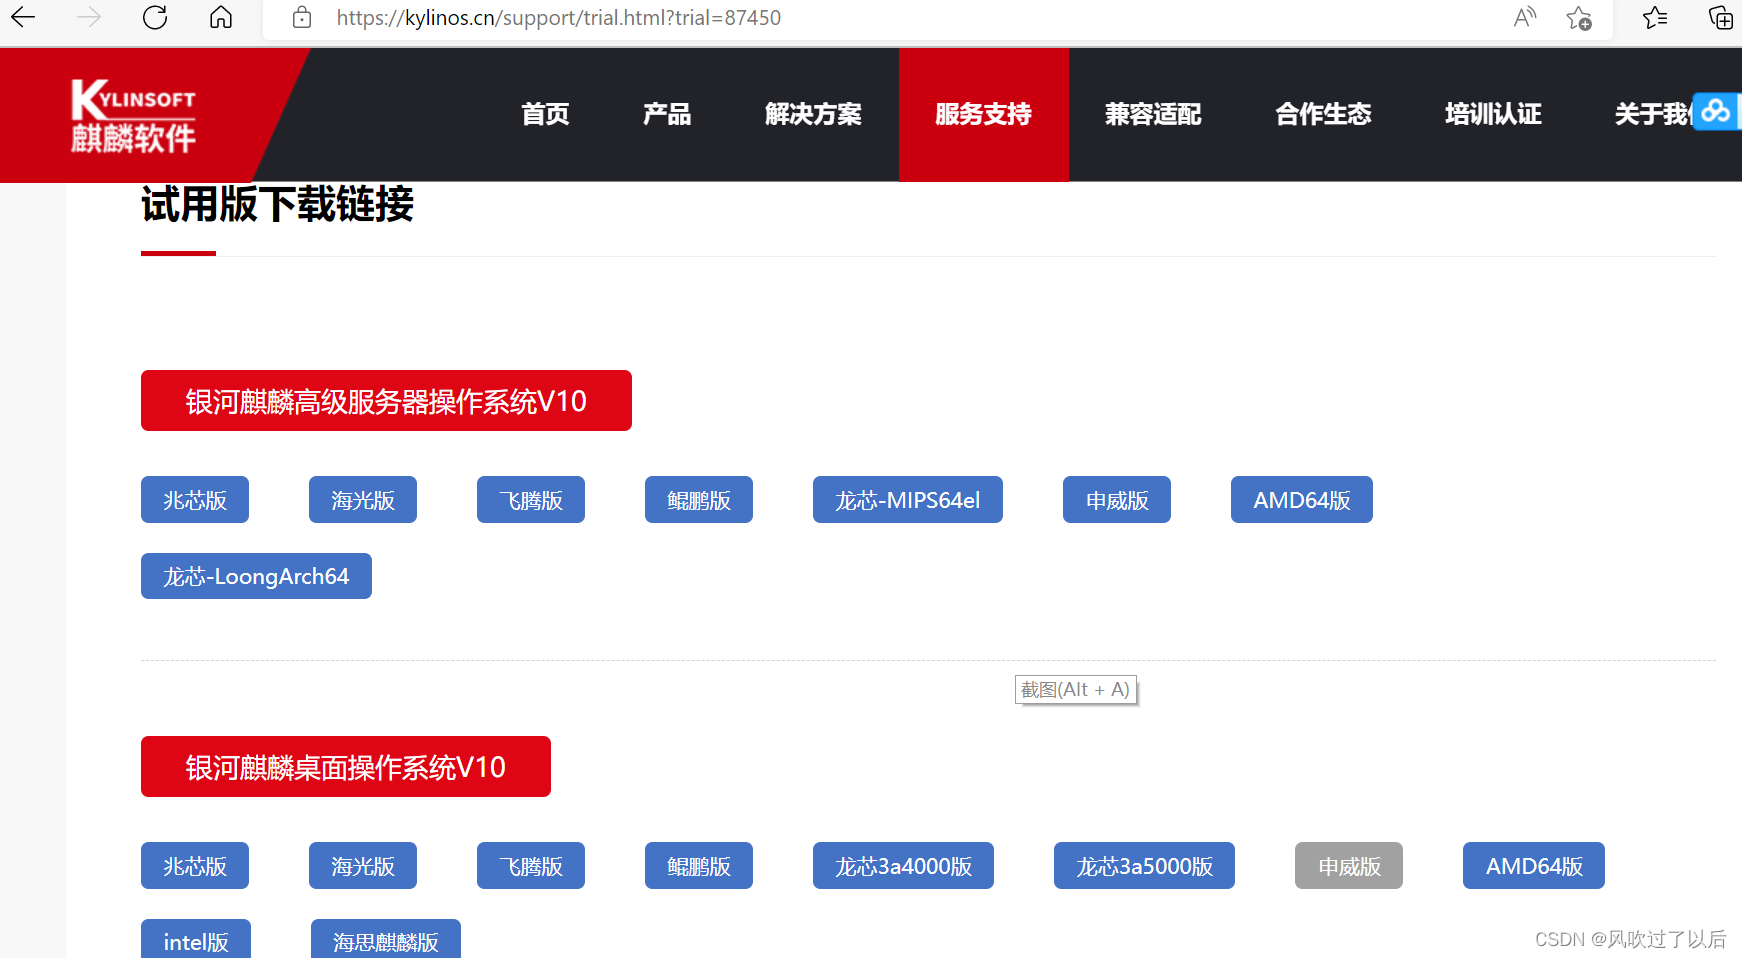Click the 银河麒麟桌面操作系统V10 banner
Image resolution: width=1742 pixels, height=958 pixels.
tap(346, 767)
